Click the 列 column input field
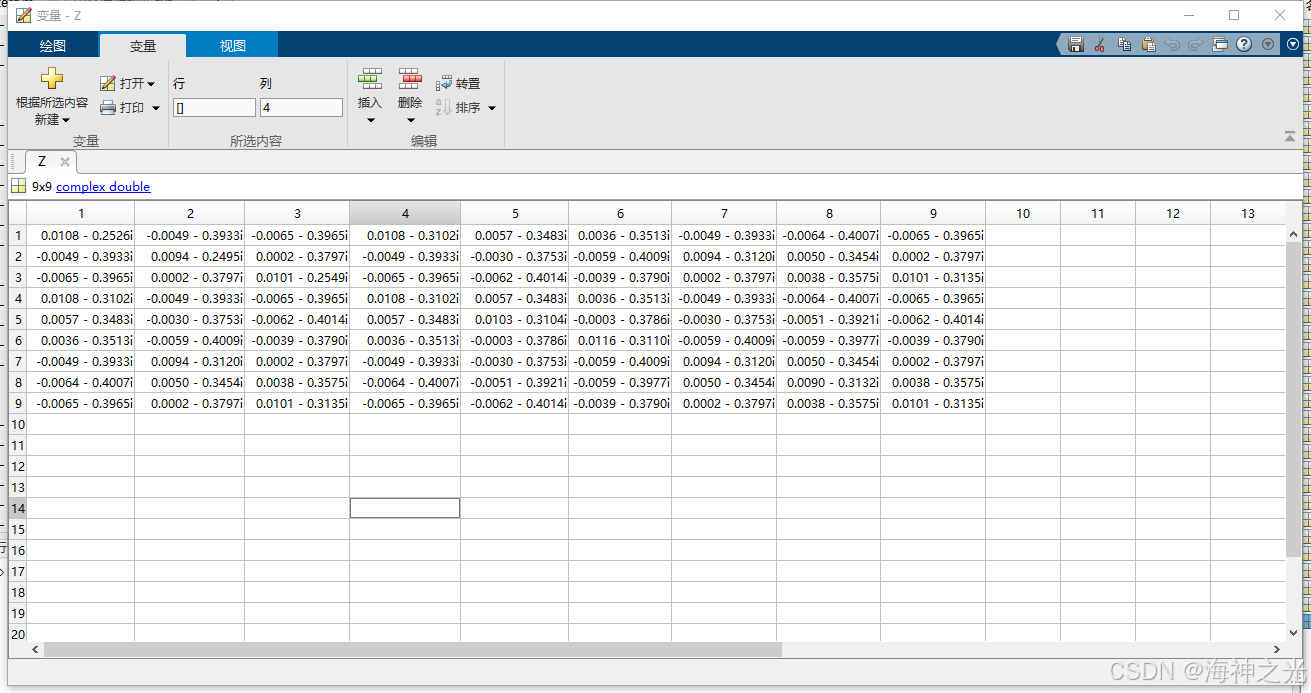The width and height of the screenshot is (1311, 693). pyautogui.click(x=301, y=108)
